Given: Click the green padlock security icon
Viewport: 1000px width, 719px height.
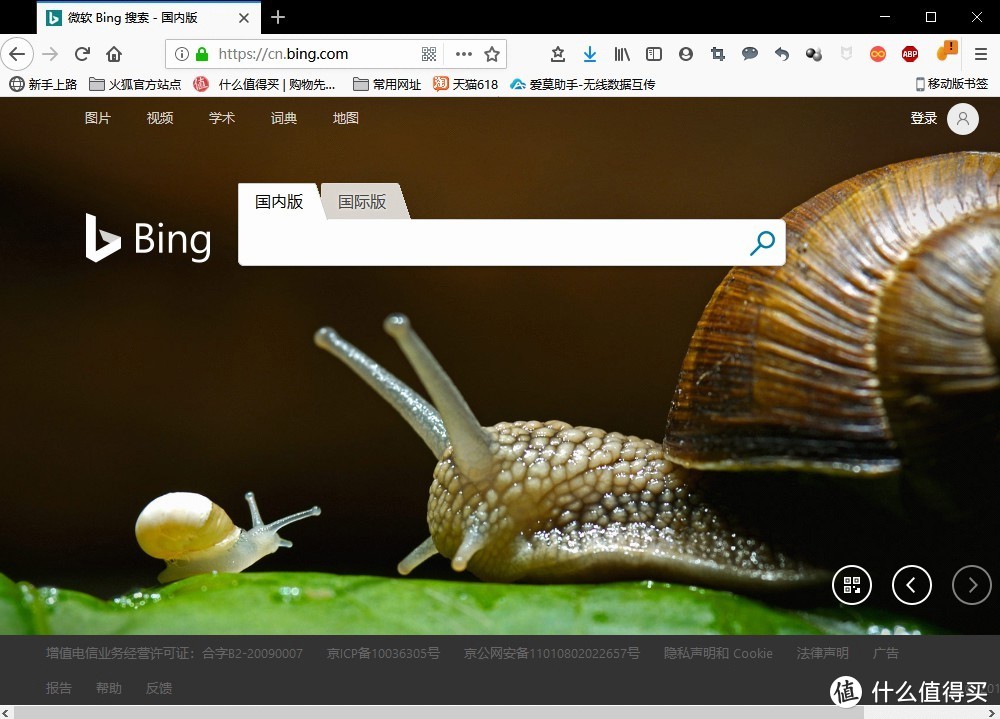Looking at the screenshot, I should point(202,54).
